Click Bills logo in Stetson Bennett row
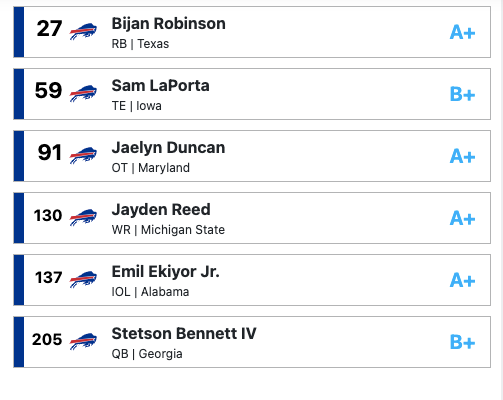Screen dimensions: 503x400 (x=83, y=341)
